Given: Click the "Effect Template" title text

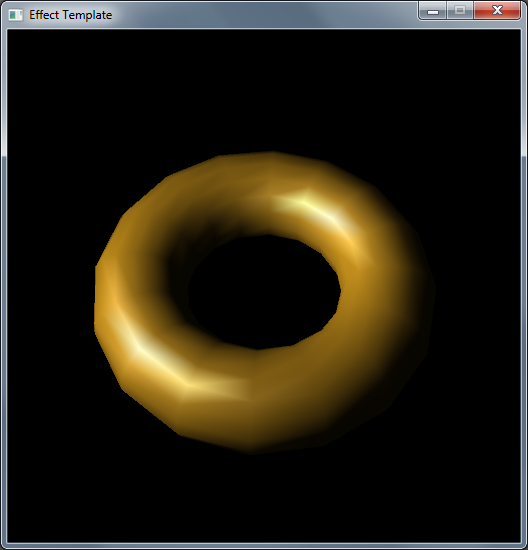Looking at the screenshot, I should [71, 15].
